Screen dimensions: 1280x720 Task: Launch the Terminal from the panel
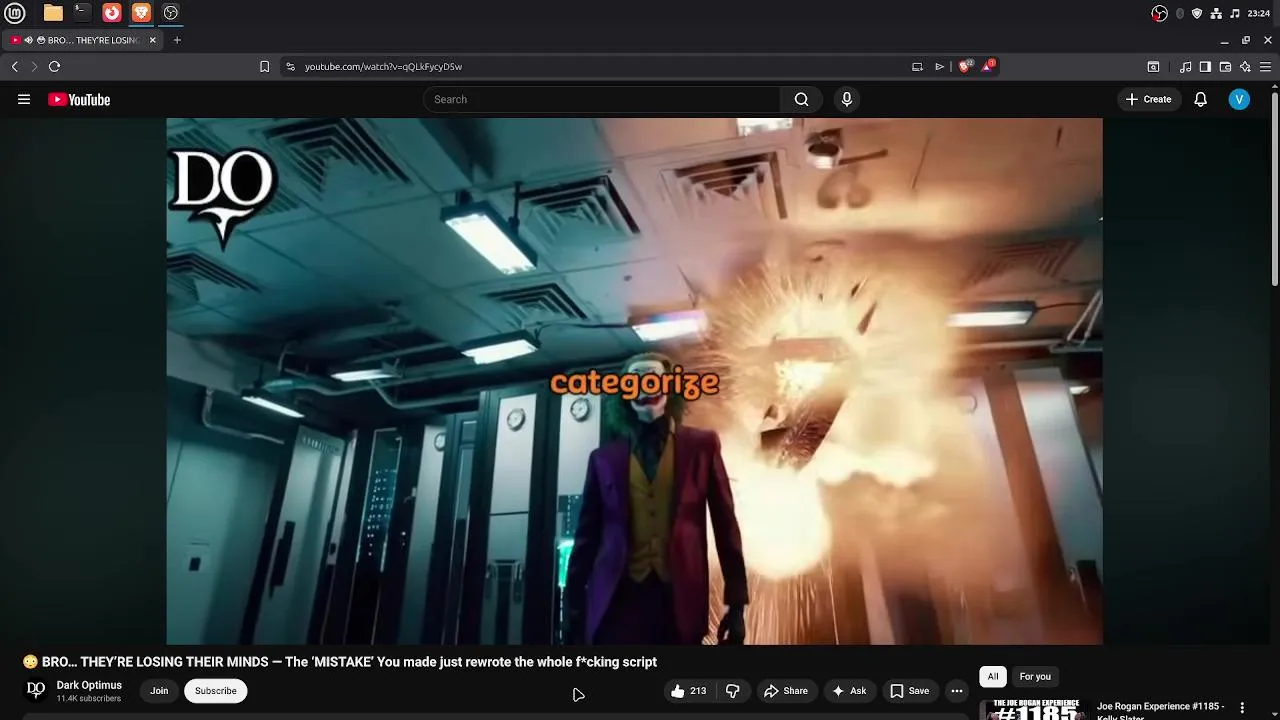click(82, 13)
